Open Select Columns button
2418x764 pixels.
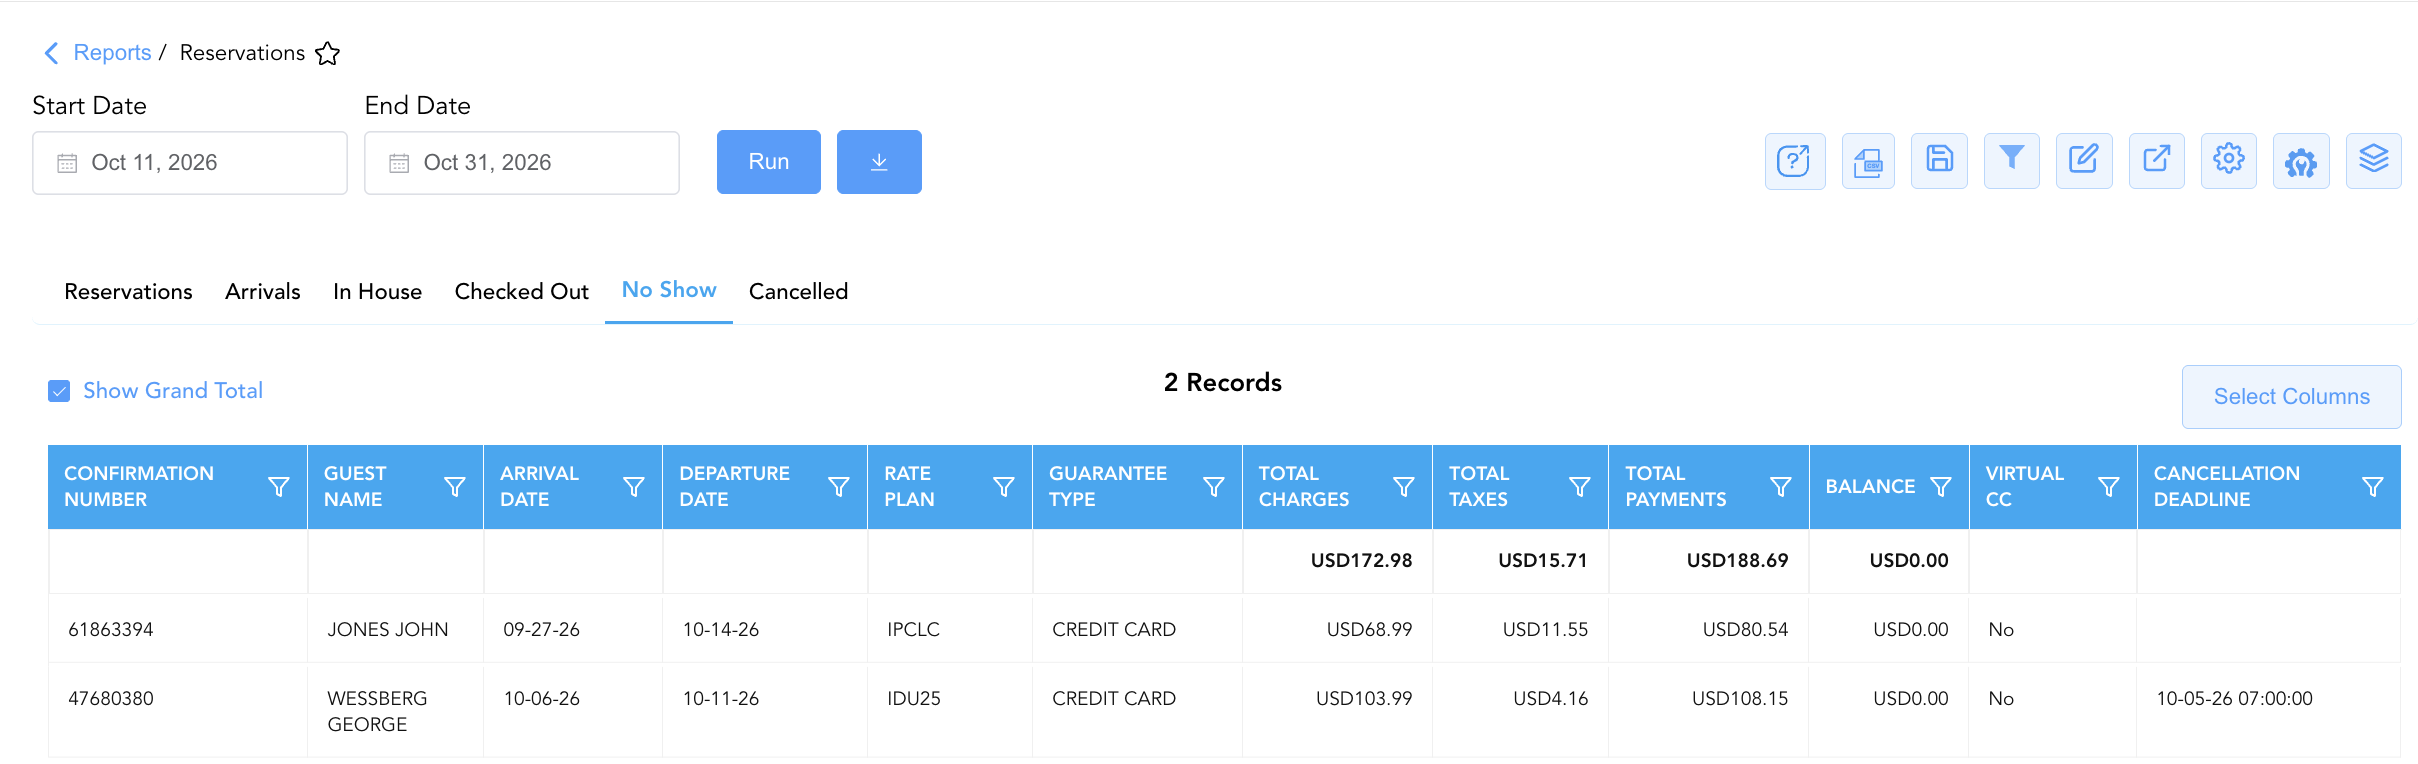(2291, 397)
